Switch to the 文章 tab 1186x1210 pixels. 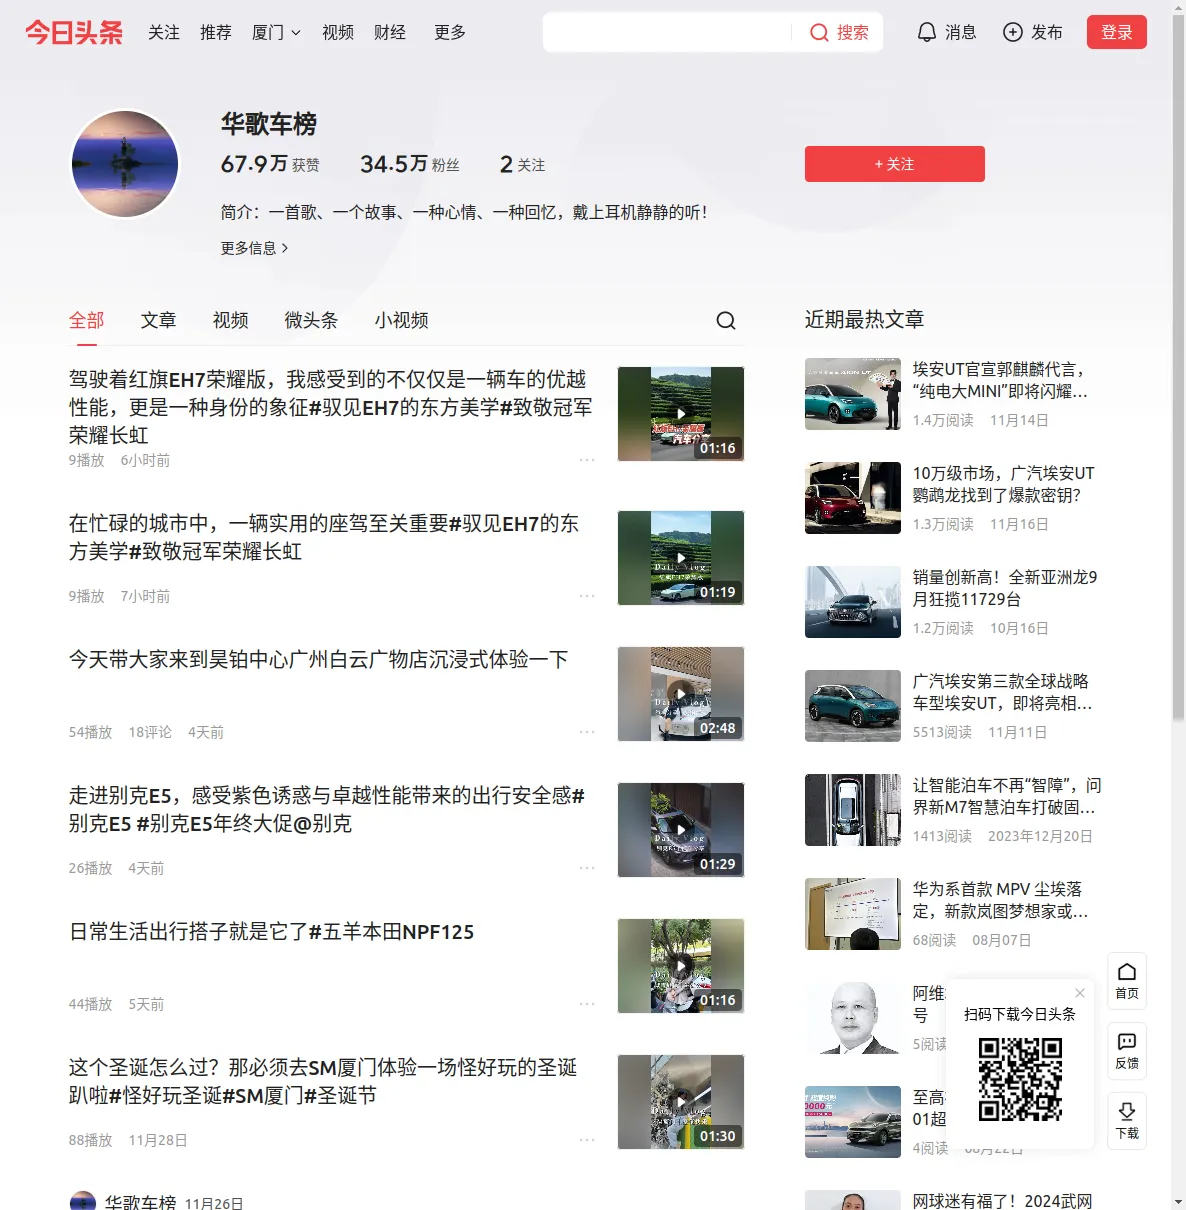click(x=159, y=320)
